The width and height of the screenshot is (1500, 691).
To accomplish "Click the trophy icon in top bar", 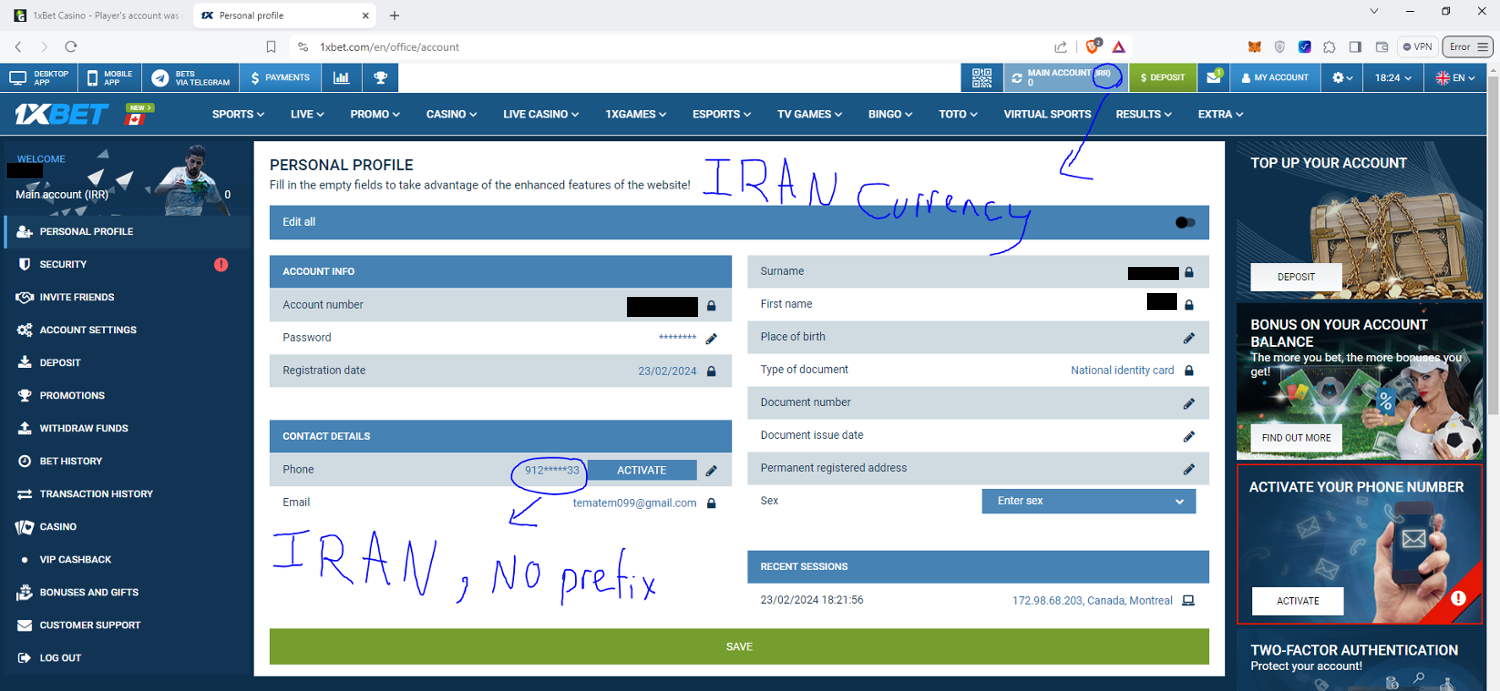I will [x=380, y=77].
